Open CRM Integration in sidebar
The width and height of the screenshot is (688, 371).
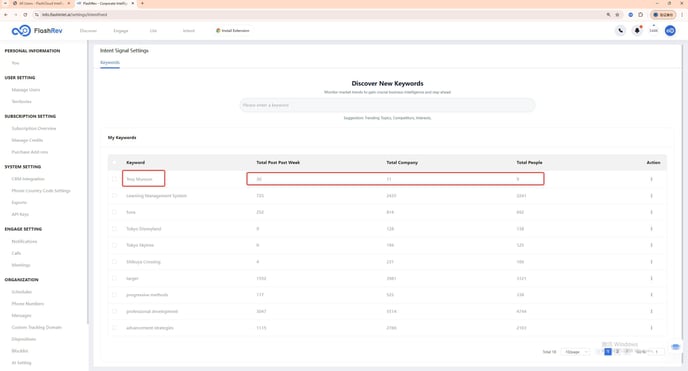[x=28, y=179]
